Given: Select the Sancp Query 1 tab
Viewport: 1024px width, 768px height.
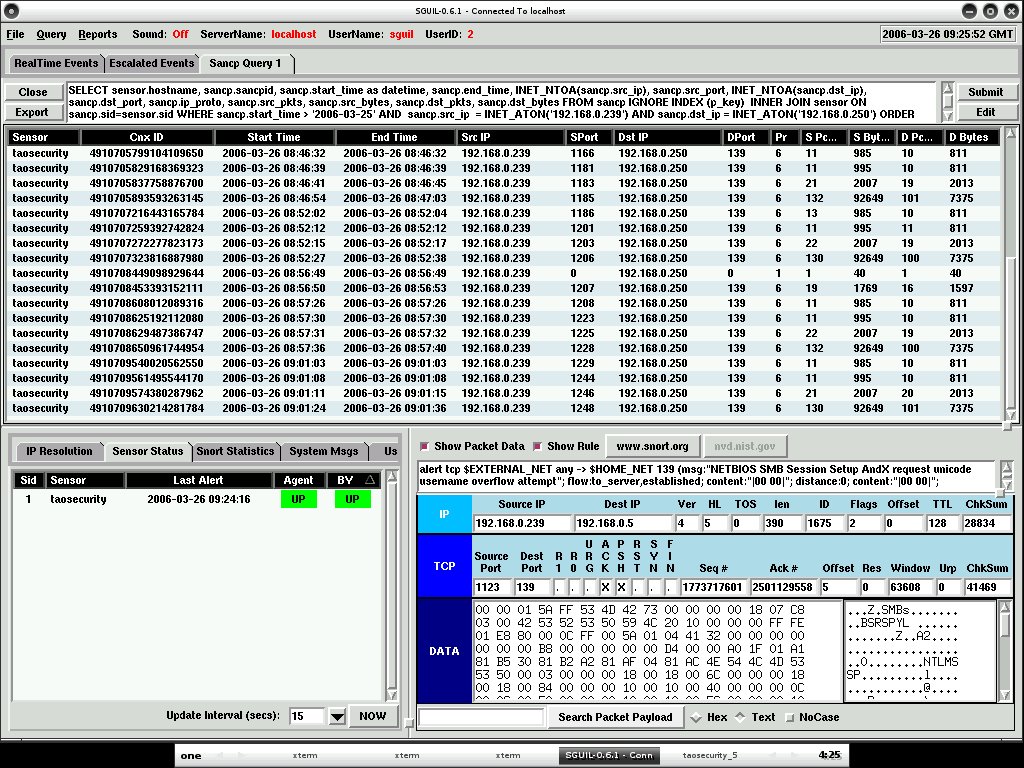Looking at the screenshot, I should [246, 63].
